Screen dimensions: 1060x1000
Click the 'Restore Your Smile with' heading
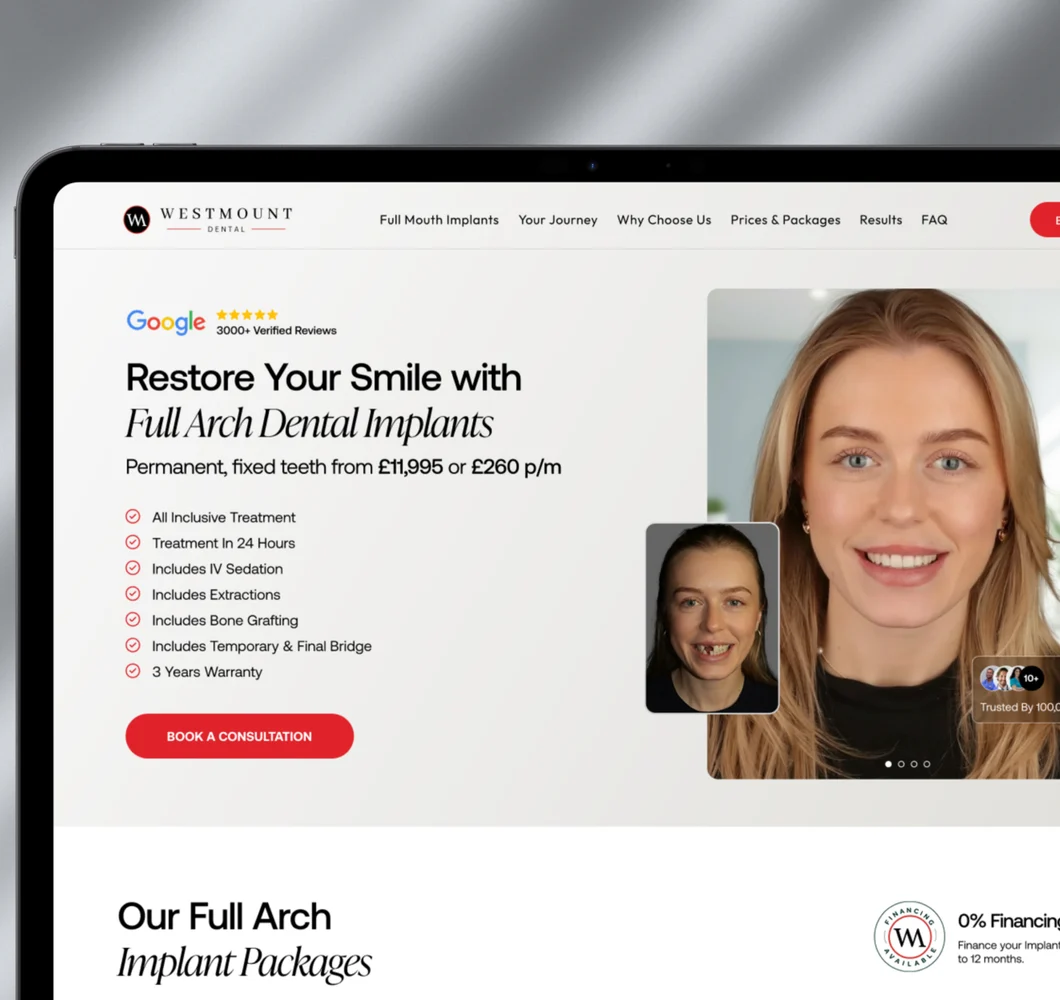click(x=324, y=377)
